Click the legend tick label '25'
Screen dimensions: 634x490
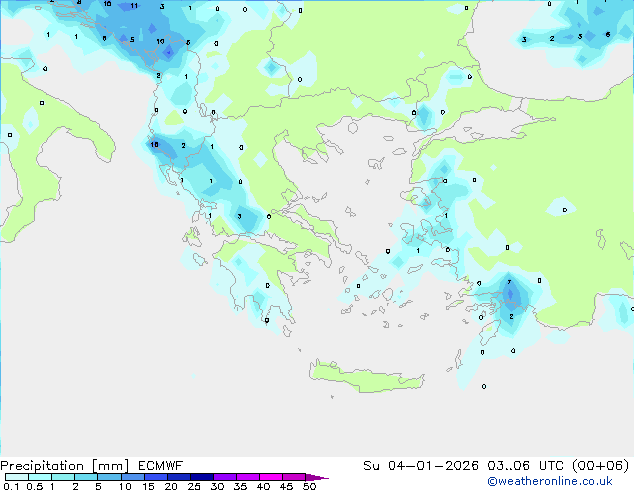[x=194, y=486]
